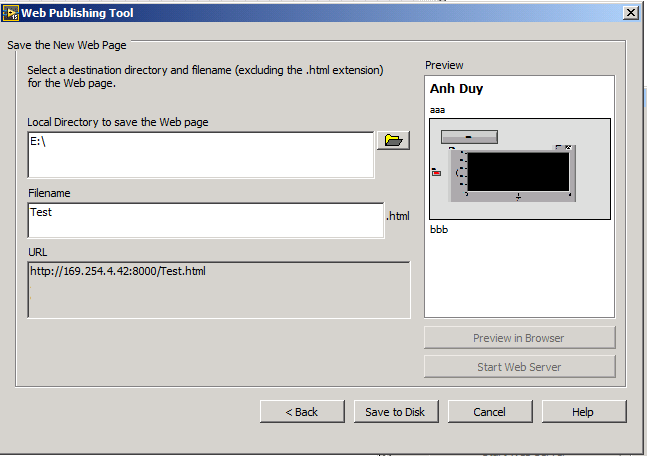Viewport: 647px width, 456px height.
Task: Click the 'bbb' footer text in the preview
Action: point(439,229)
